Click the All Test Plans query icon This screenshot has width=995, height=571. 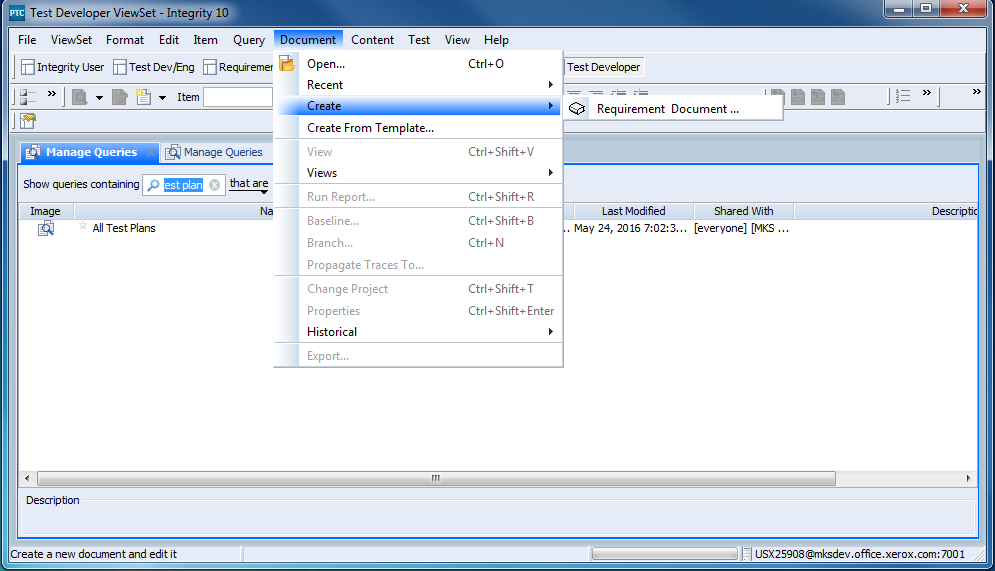click(x=46, y=229)
